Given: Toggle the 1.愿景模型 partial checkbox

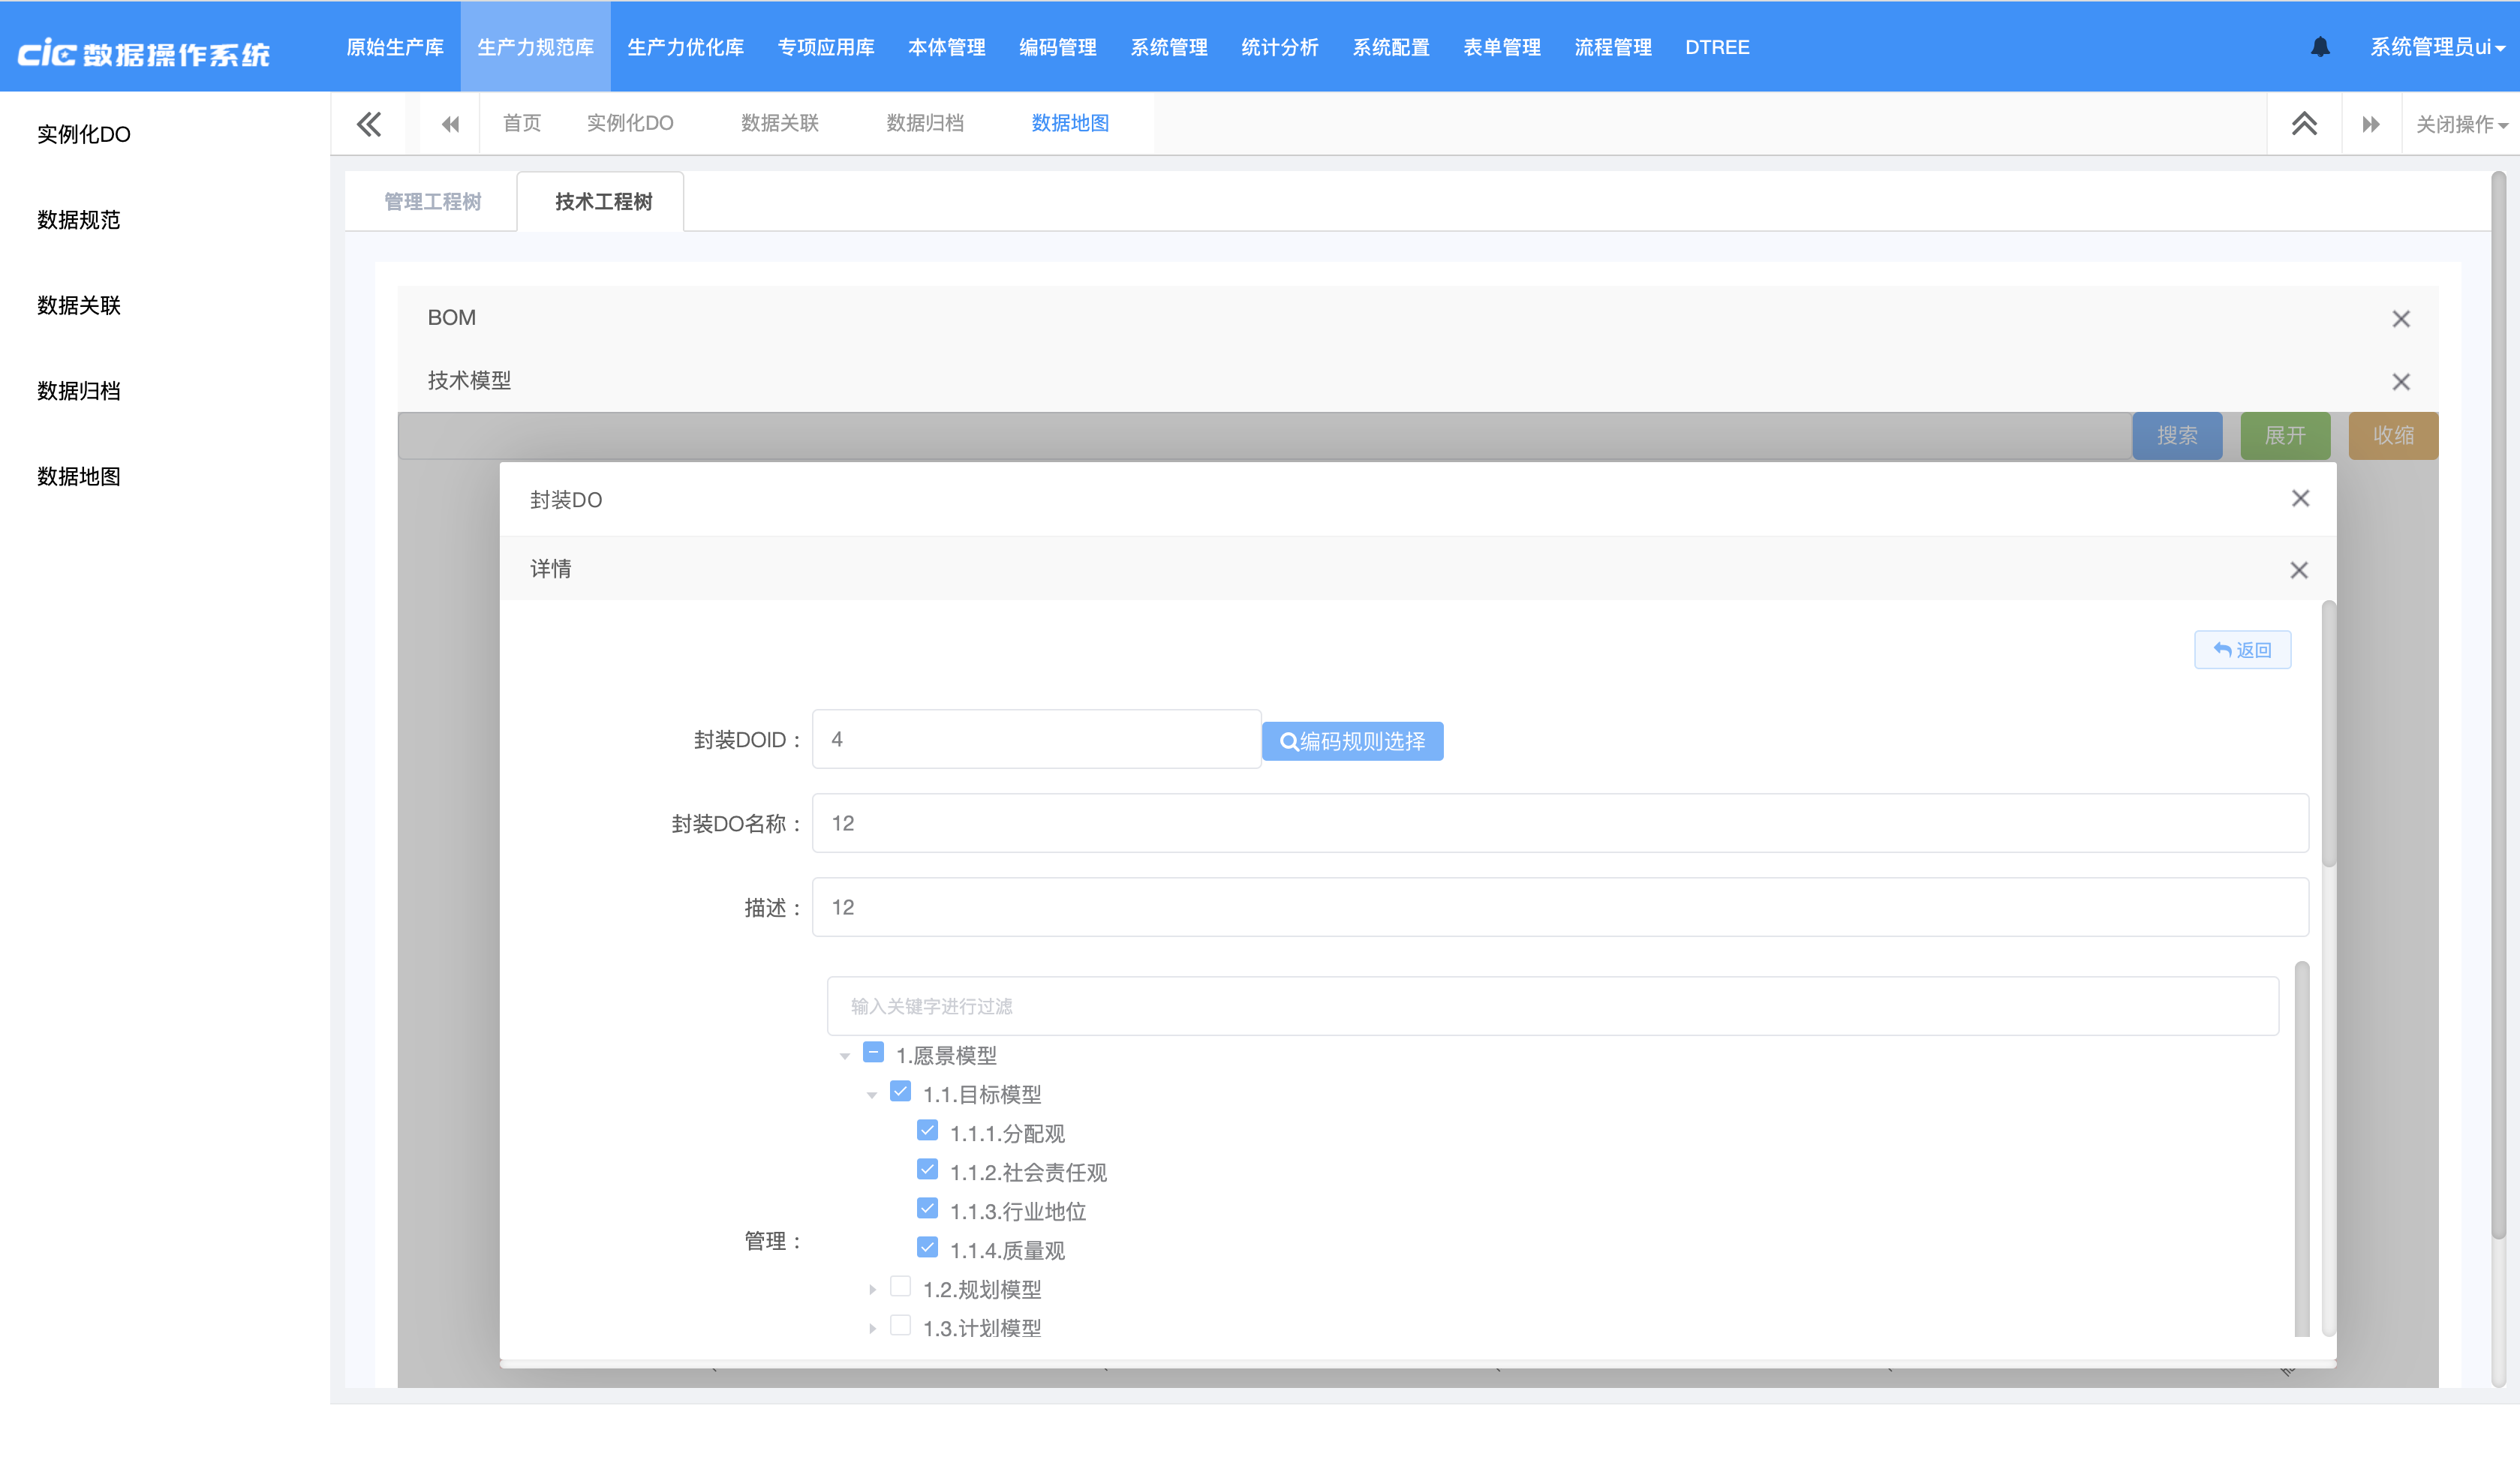Looking at the screenshot, I should [873, 1053].
